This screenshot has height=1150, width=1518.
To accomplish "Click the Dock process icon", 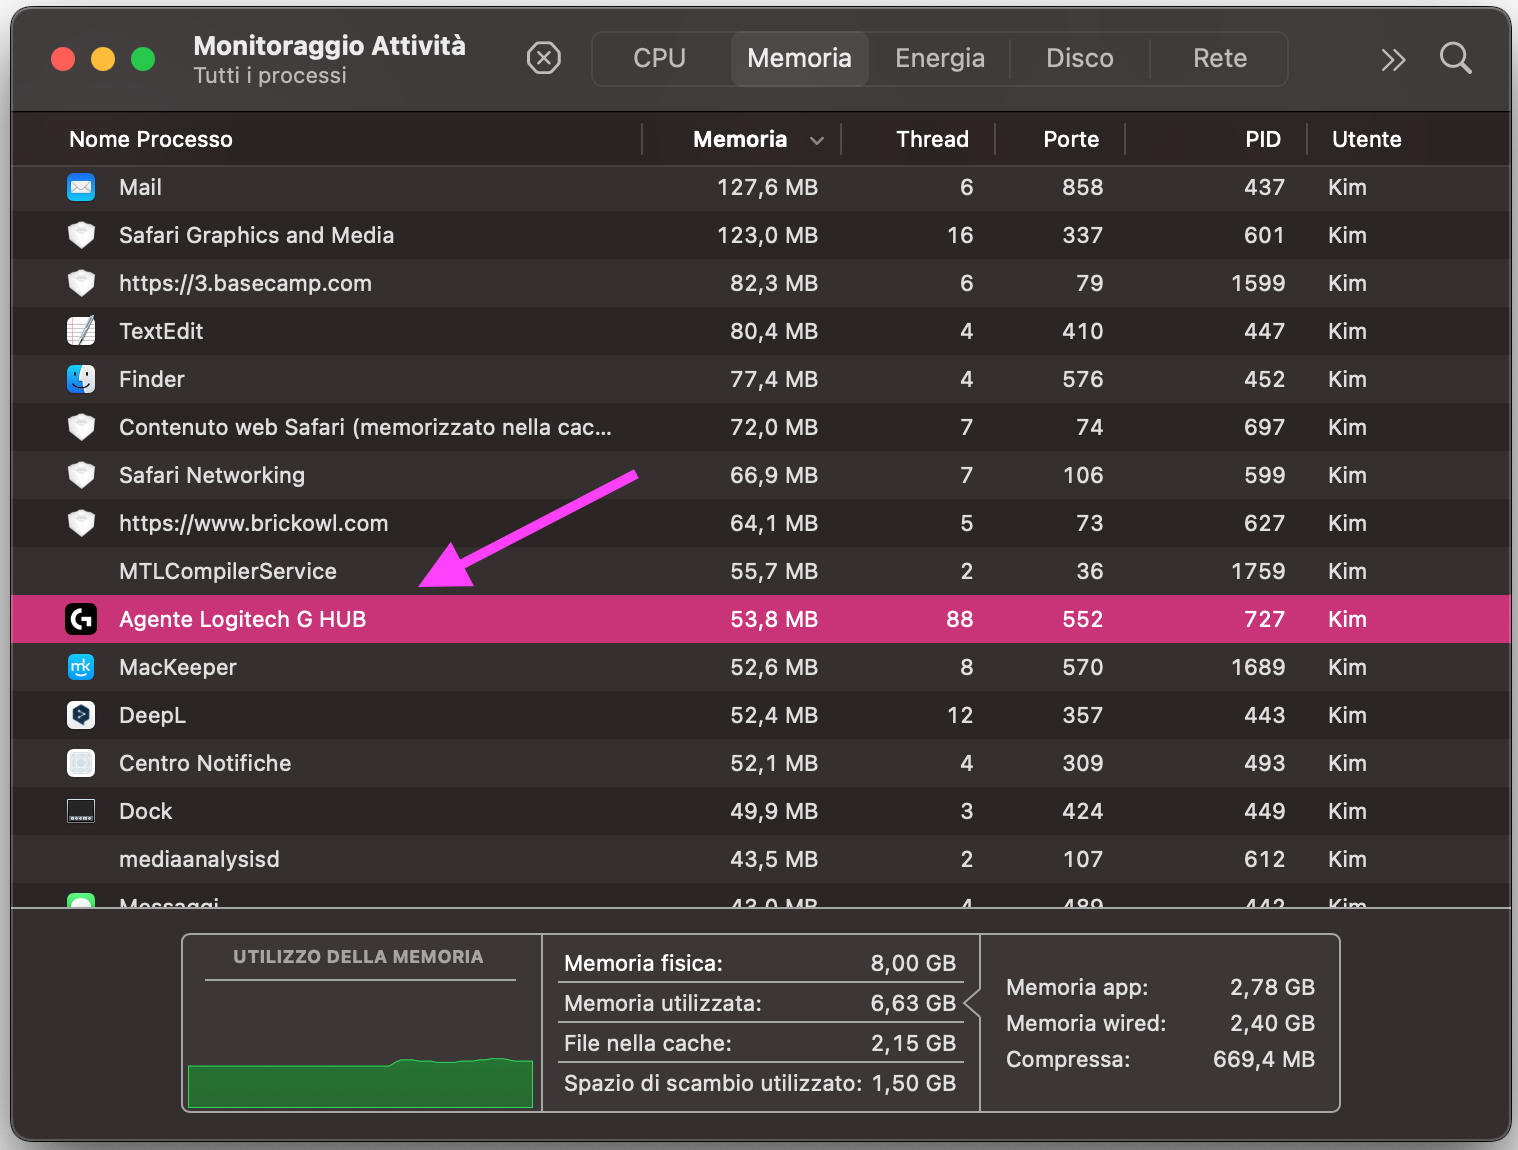I will click(x=81, y=811).
